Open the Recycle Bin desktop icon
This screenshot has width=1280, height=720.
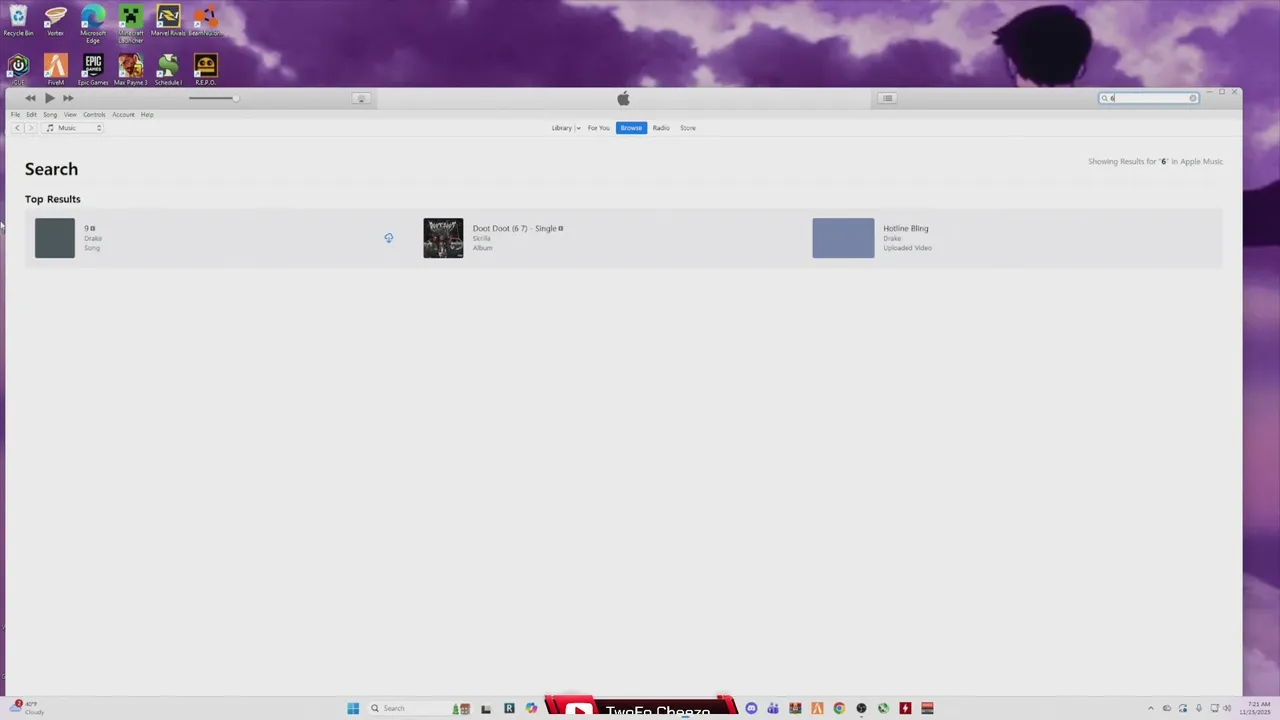point(18,20)
